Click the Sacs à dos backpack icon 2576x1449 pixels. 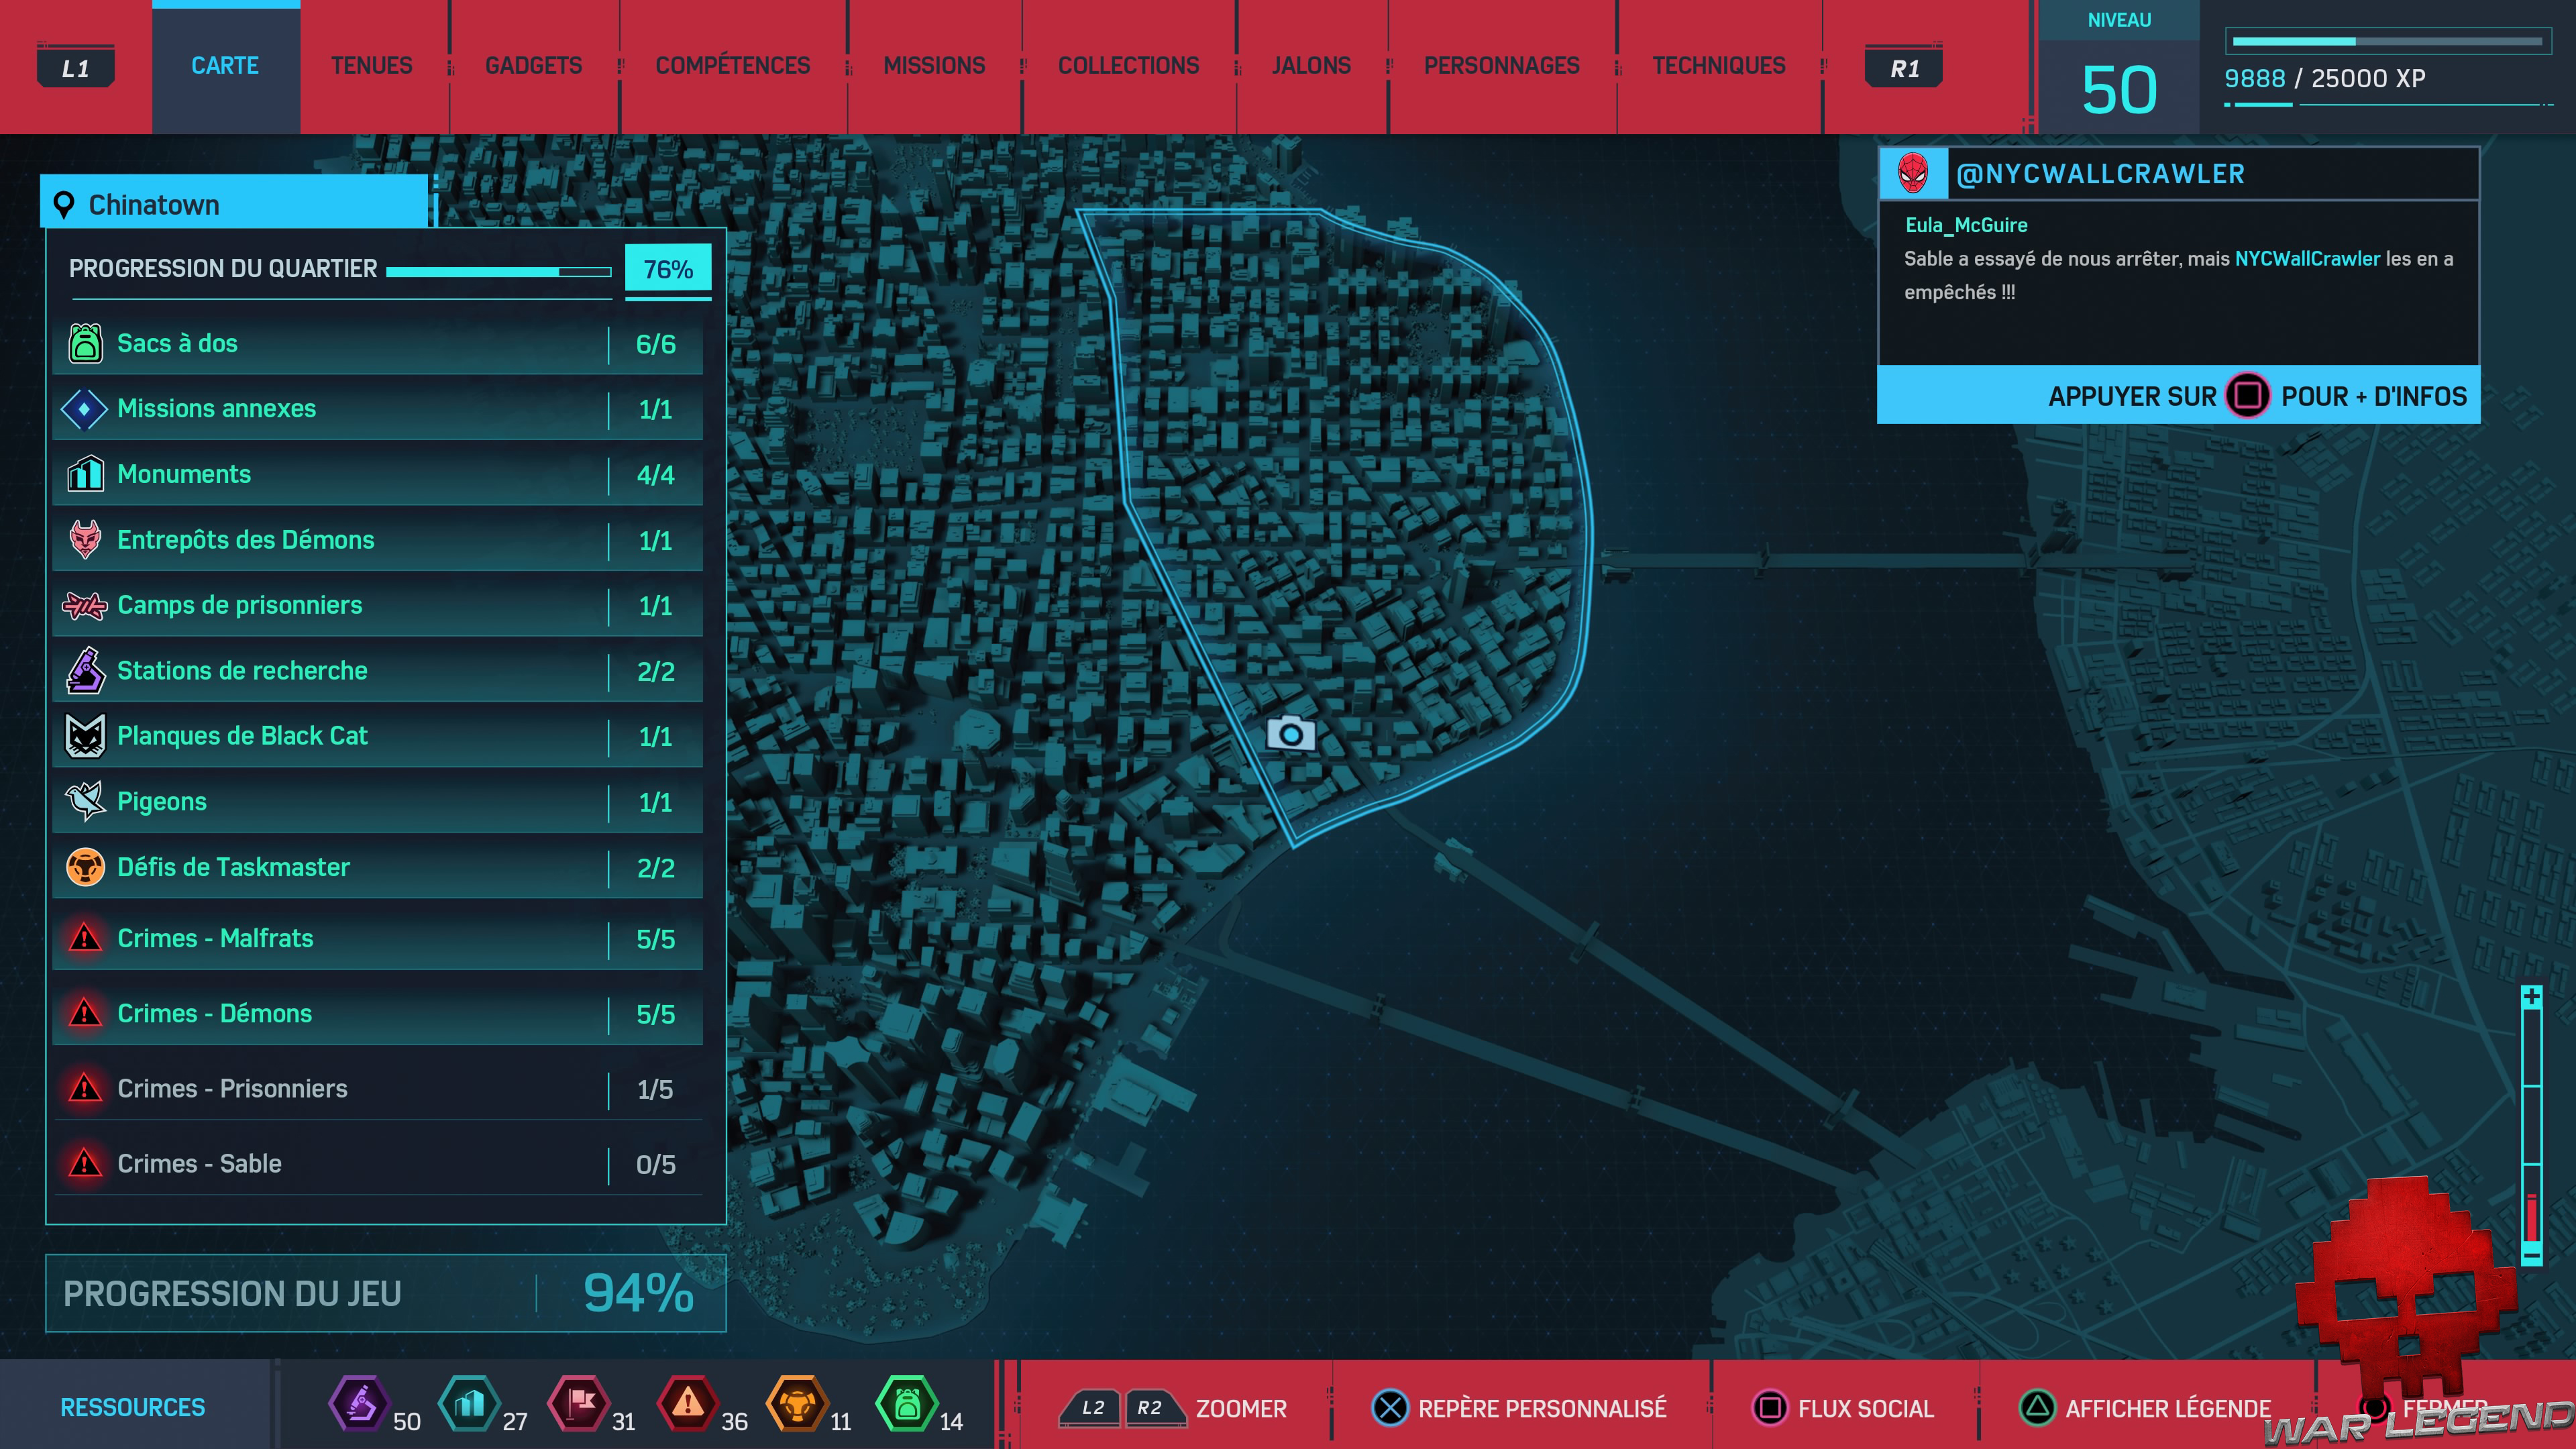[85, 343]
